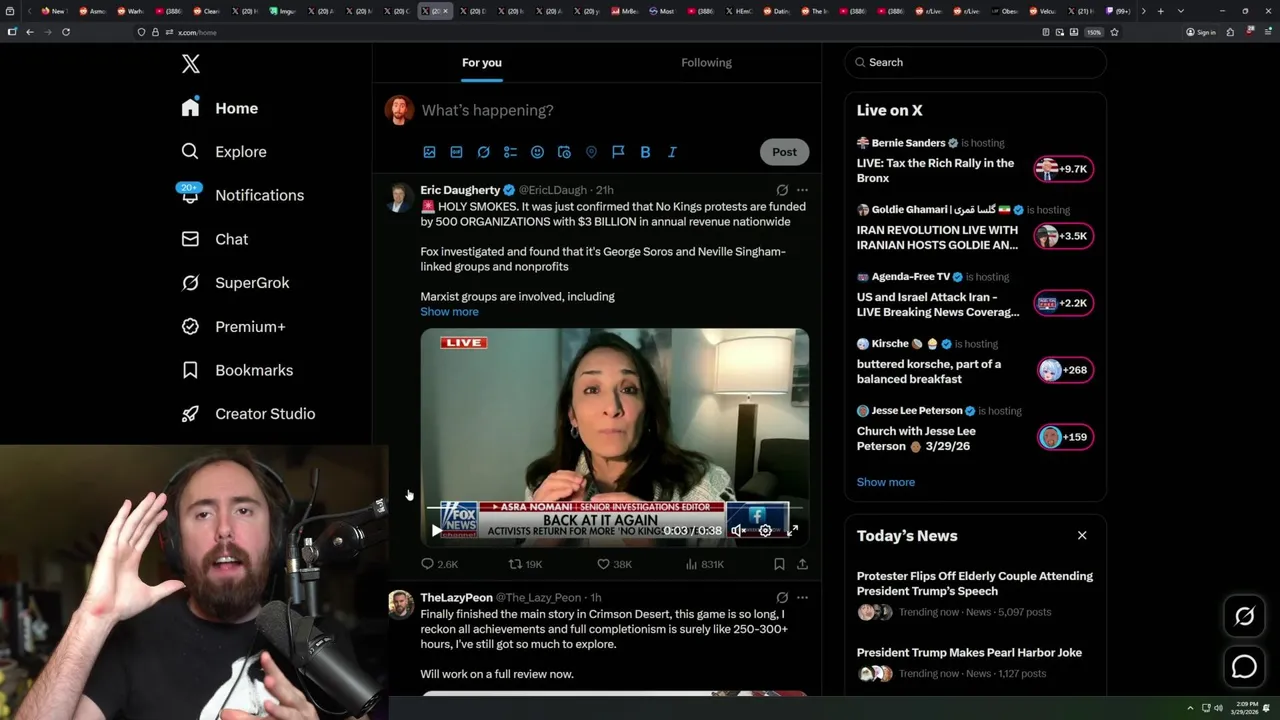Go back in the browser
Screen dimensions: 1280x720
(x=30, y=32)
